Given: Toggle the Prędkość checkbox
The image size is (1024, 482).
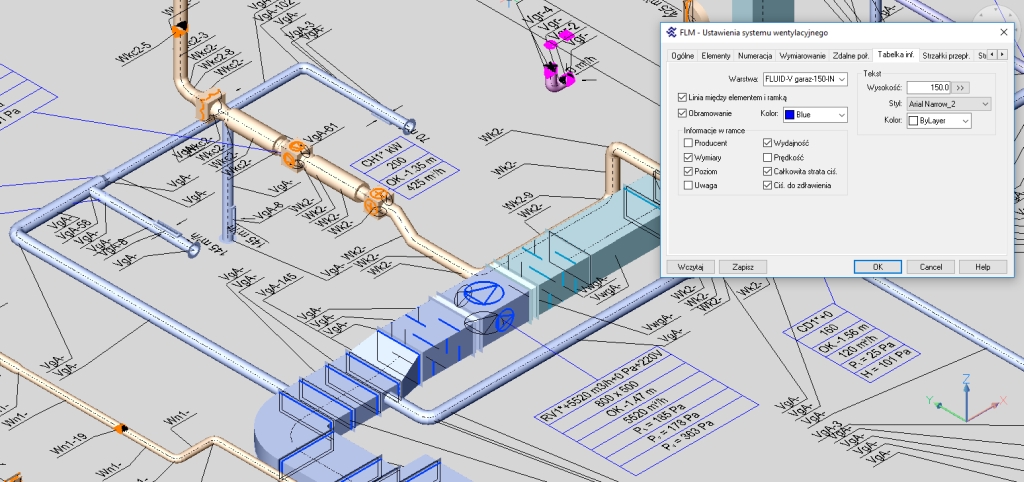Looking at the screenshot, I should 767,158.
